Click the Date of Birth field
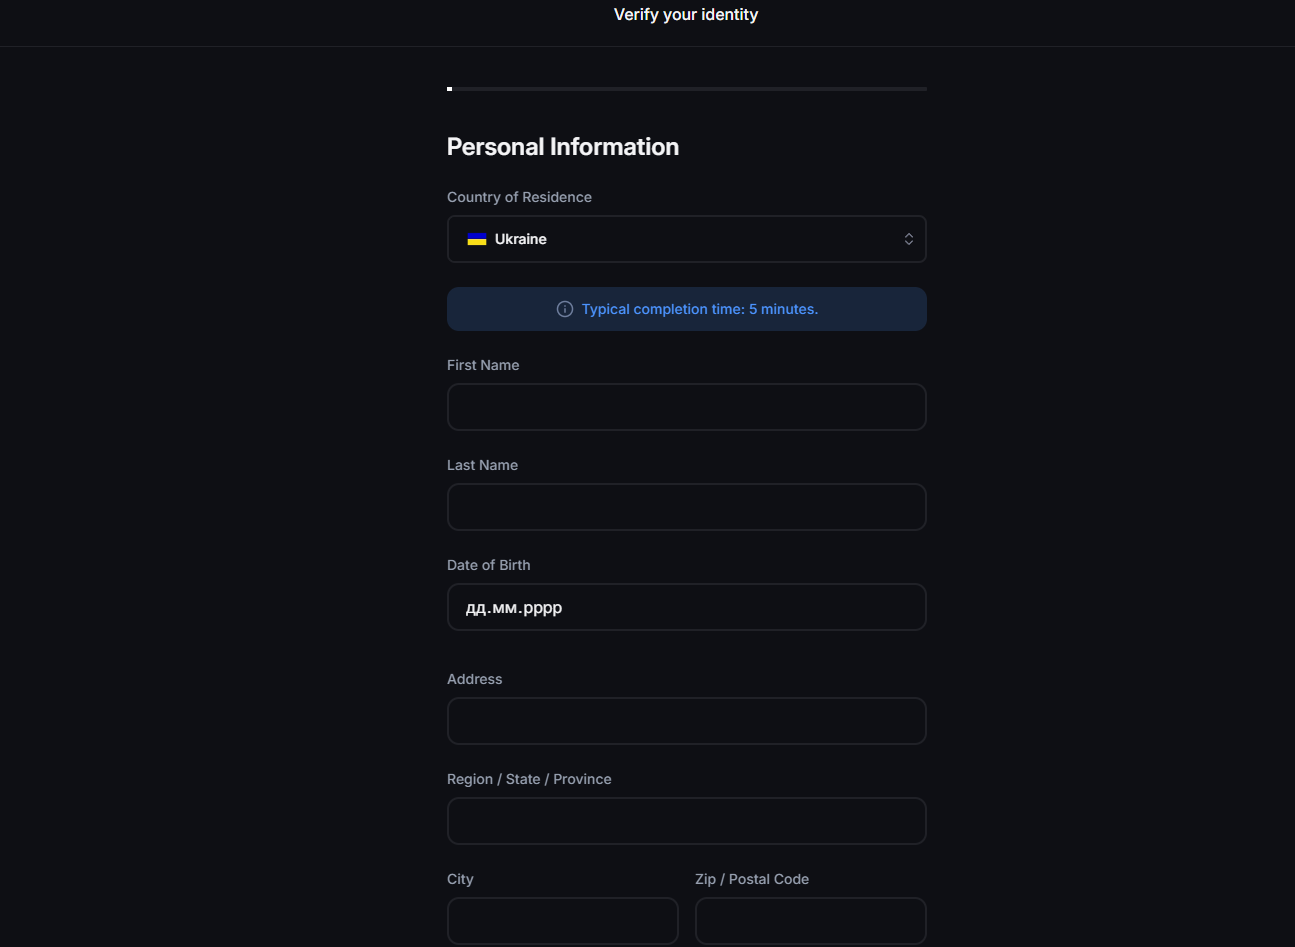 click(x=686, y=607)
